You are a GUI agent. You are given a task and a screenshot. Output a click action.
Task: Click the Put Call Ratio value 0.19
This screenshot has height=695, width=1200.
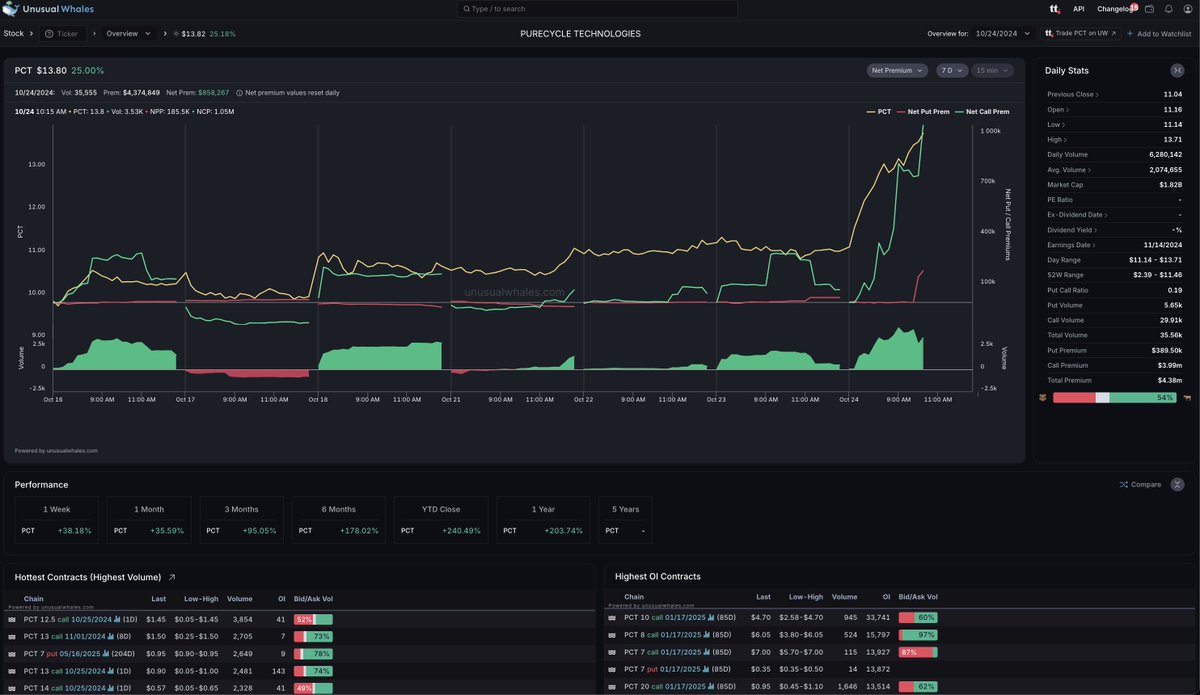pyautogui.click(x=1174, y=290)
